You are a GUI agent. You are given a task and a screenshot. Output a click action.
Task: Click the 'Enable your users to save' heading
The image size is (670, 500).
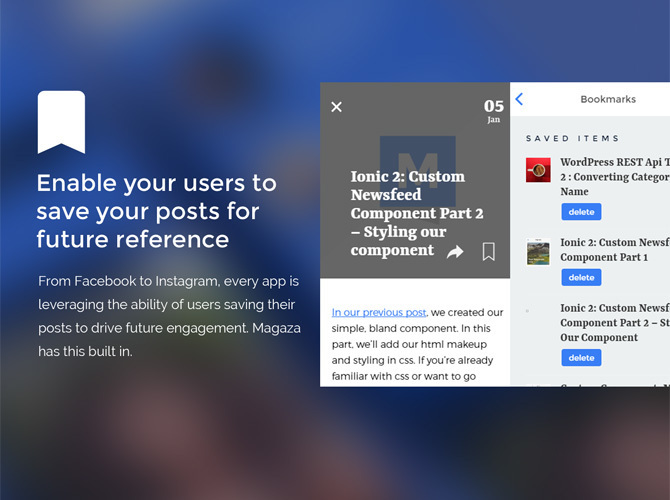tap(156, 211)
